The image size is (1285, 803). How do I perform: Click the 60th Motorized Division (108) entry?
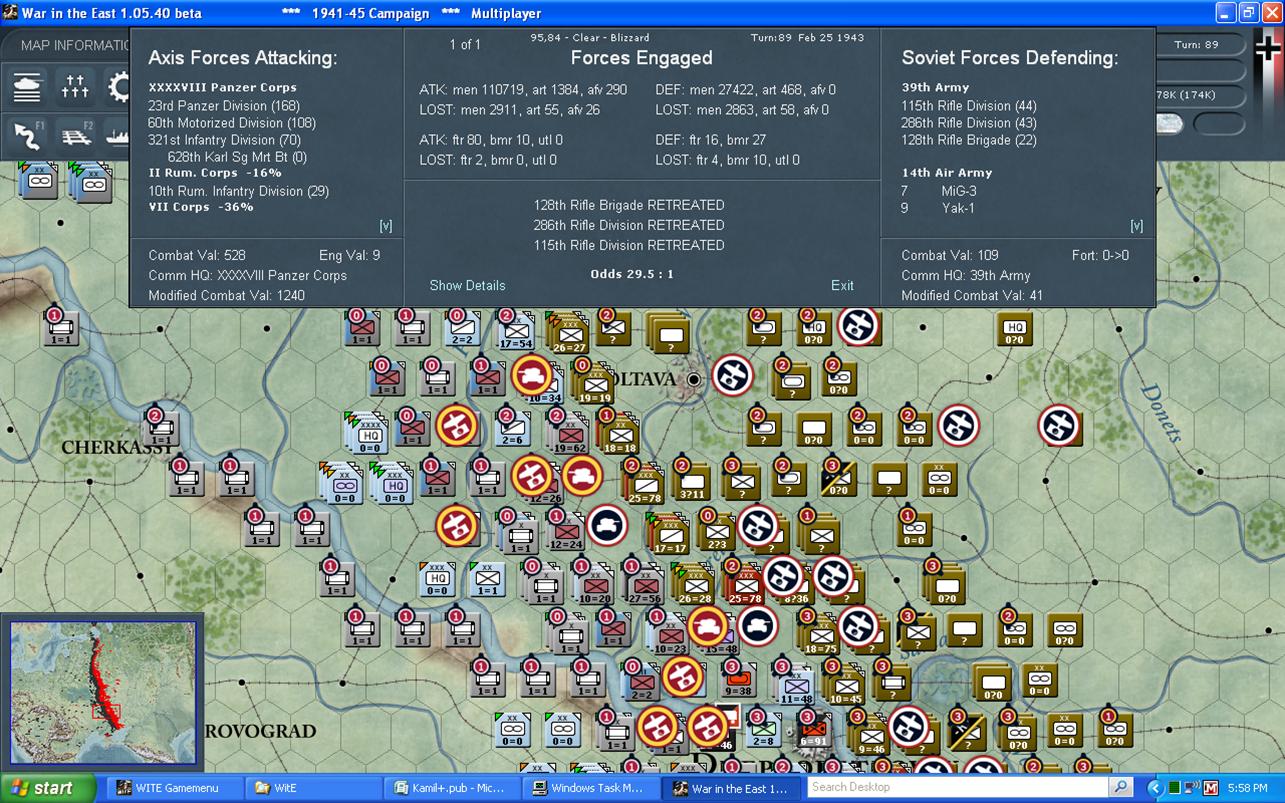(232, 123)
